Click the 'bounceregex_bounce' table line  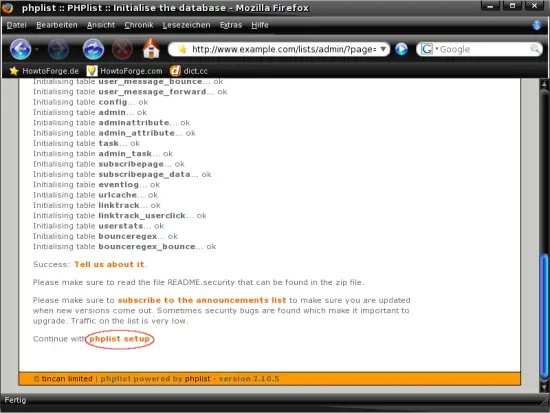pos(125,246)
